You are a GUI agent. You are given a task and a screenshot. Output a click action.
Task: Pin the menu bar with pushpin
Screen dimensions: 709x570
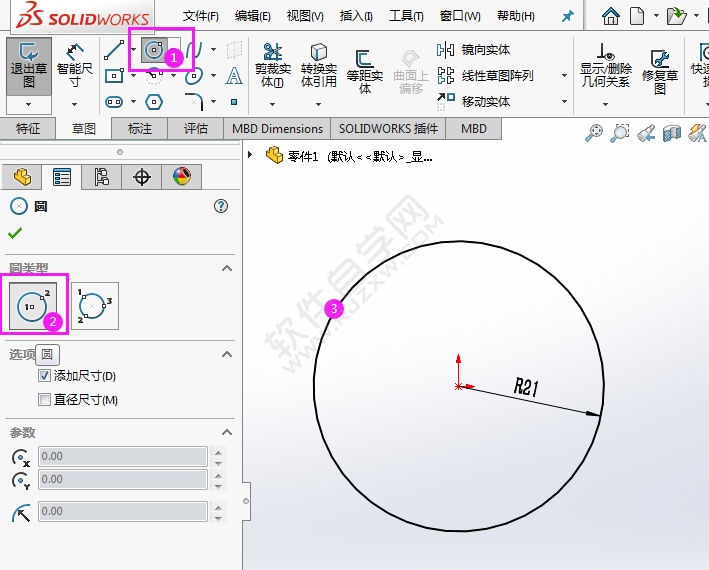click(x=567, y=17)
